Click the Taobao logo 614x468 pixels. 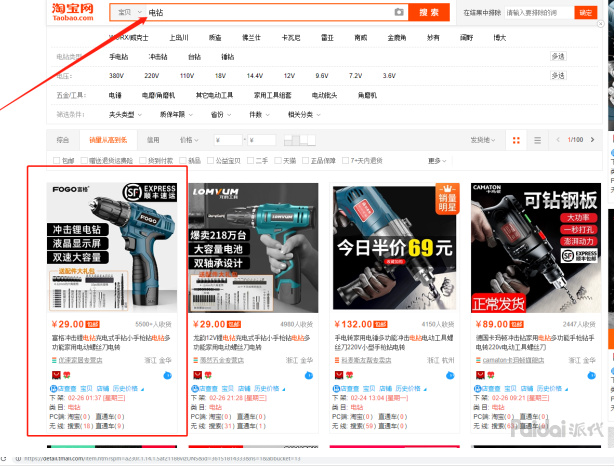coord(73,12)
